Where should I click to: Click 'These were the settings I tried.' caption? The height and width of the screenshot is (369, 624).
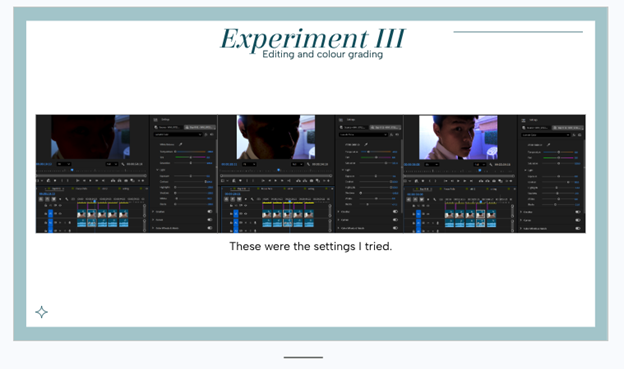click(311, 246)
